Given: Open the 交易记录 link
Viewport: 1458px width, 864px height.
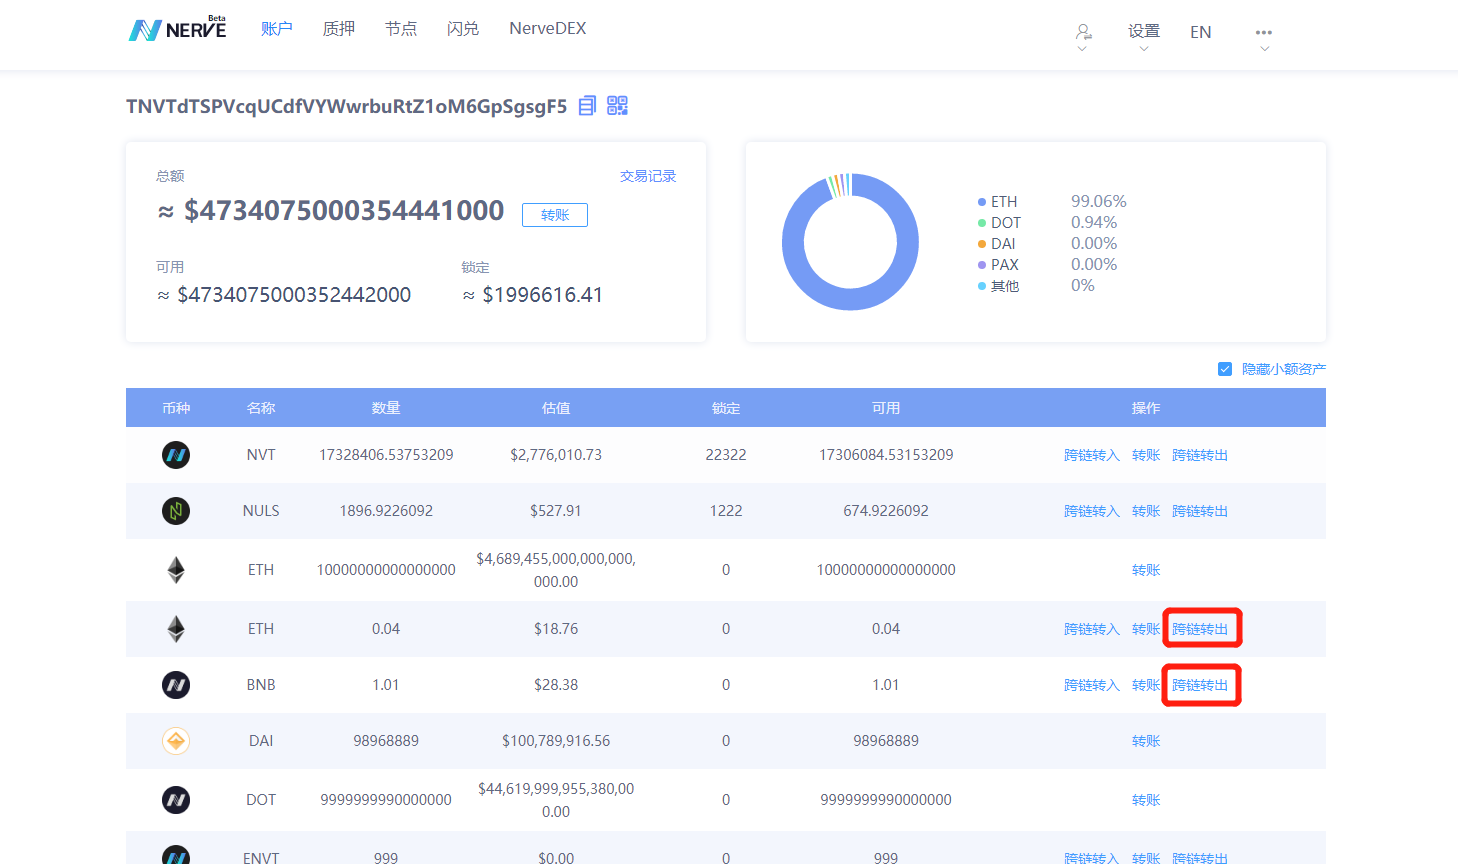Looking at the screenshot, I should (x=648, y=176).
